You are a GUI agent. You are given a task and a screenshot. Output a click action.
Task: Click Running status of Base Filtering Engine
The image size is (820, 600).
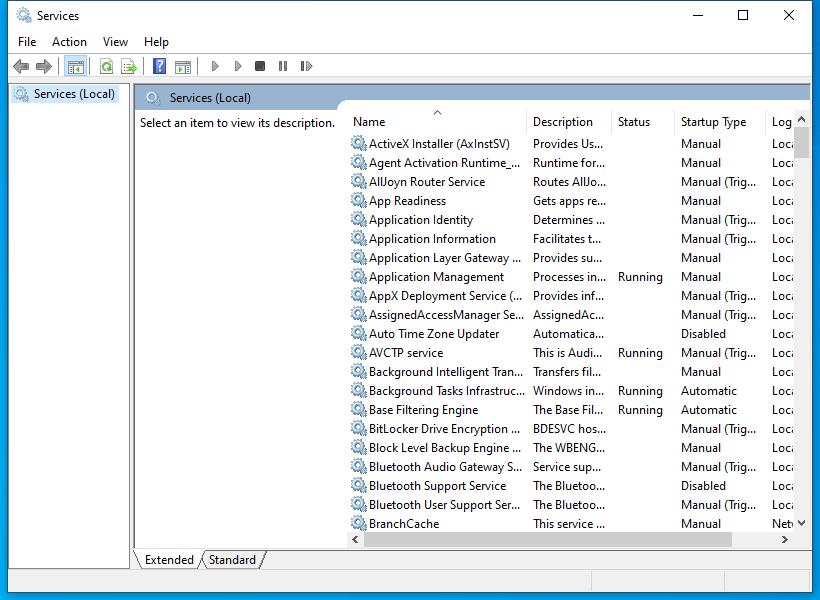(x=640, y=410)
